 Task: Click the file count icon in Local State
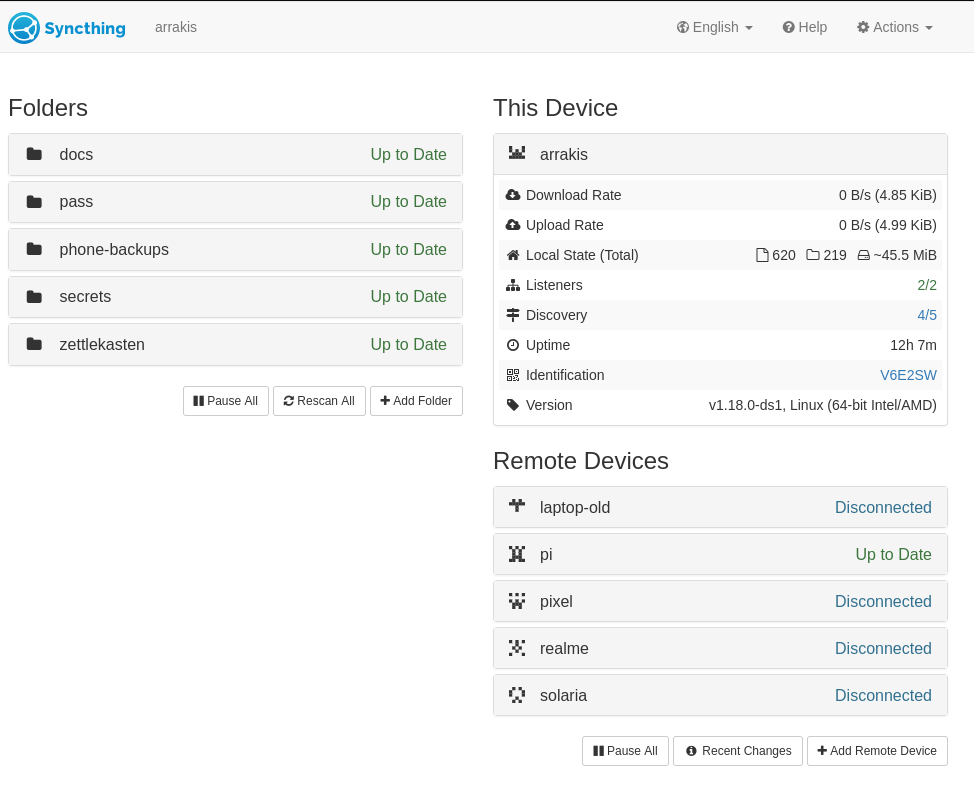[762, 255]
